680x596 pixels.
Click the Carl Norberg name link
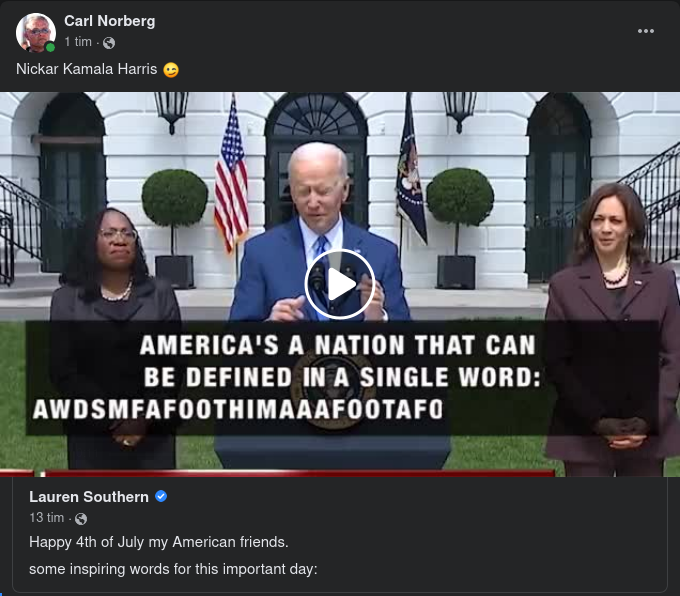109,21
